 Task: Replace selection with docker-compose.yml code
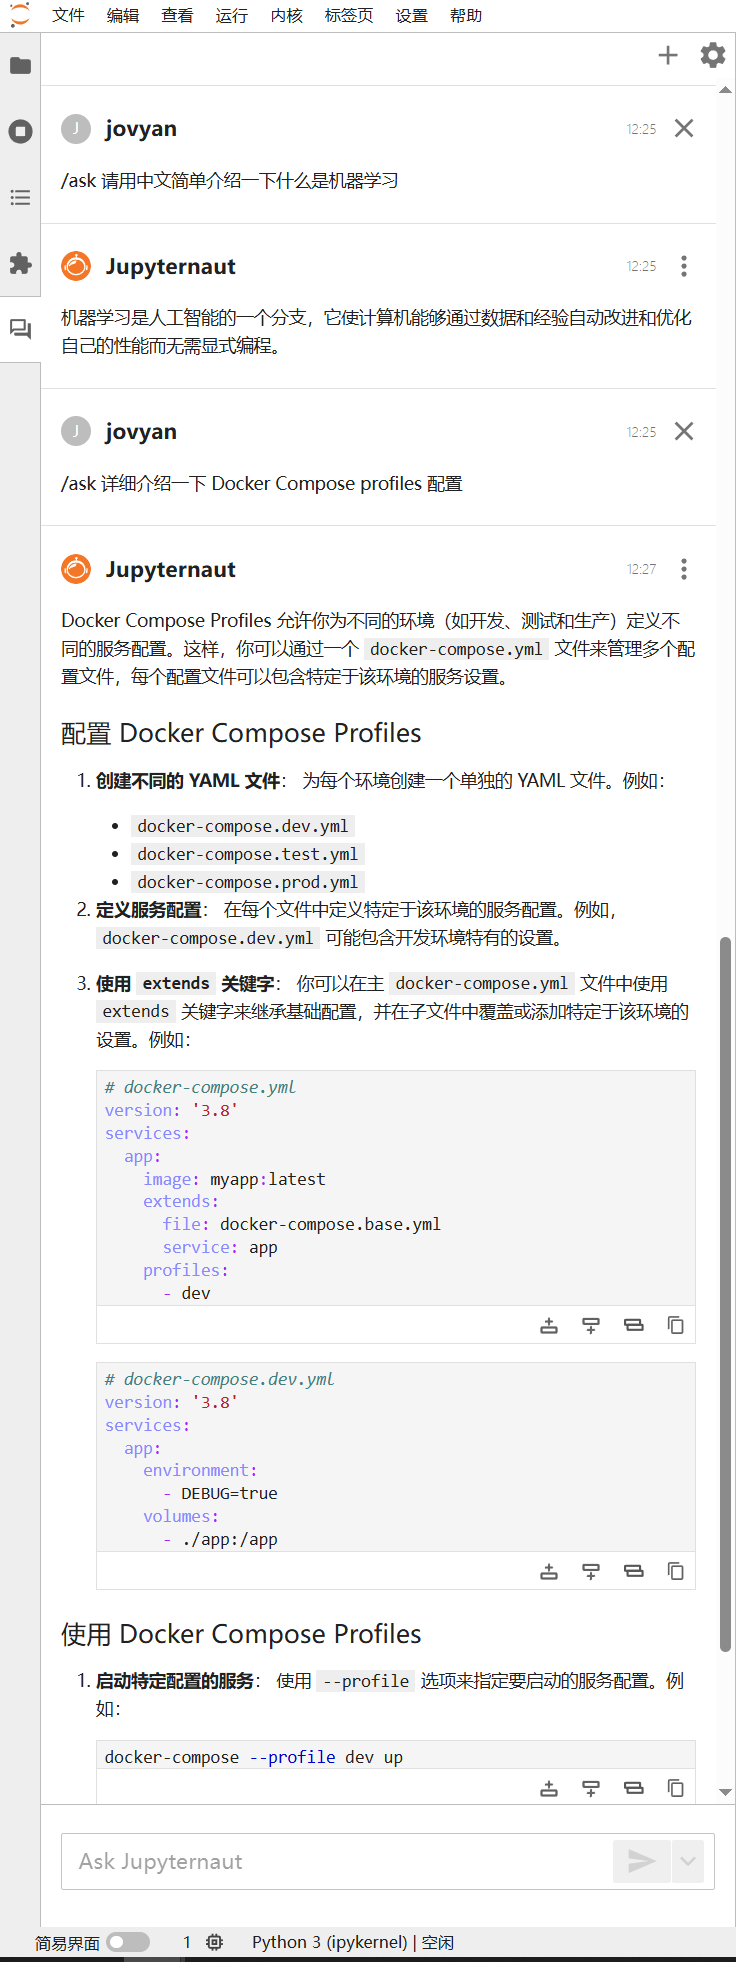634,1325
